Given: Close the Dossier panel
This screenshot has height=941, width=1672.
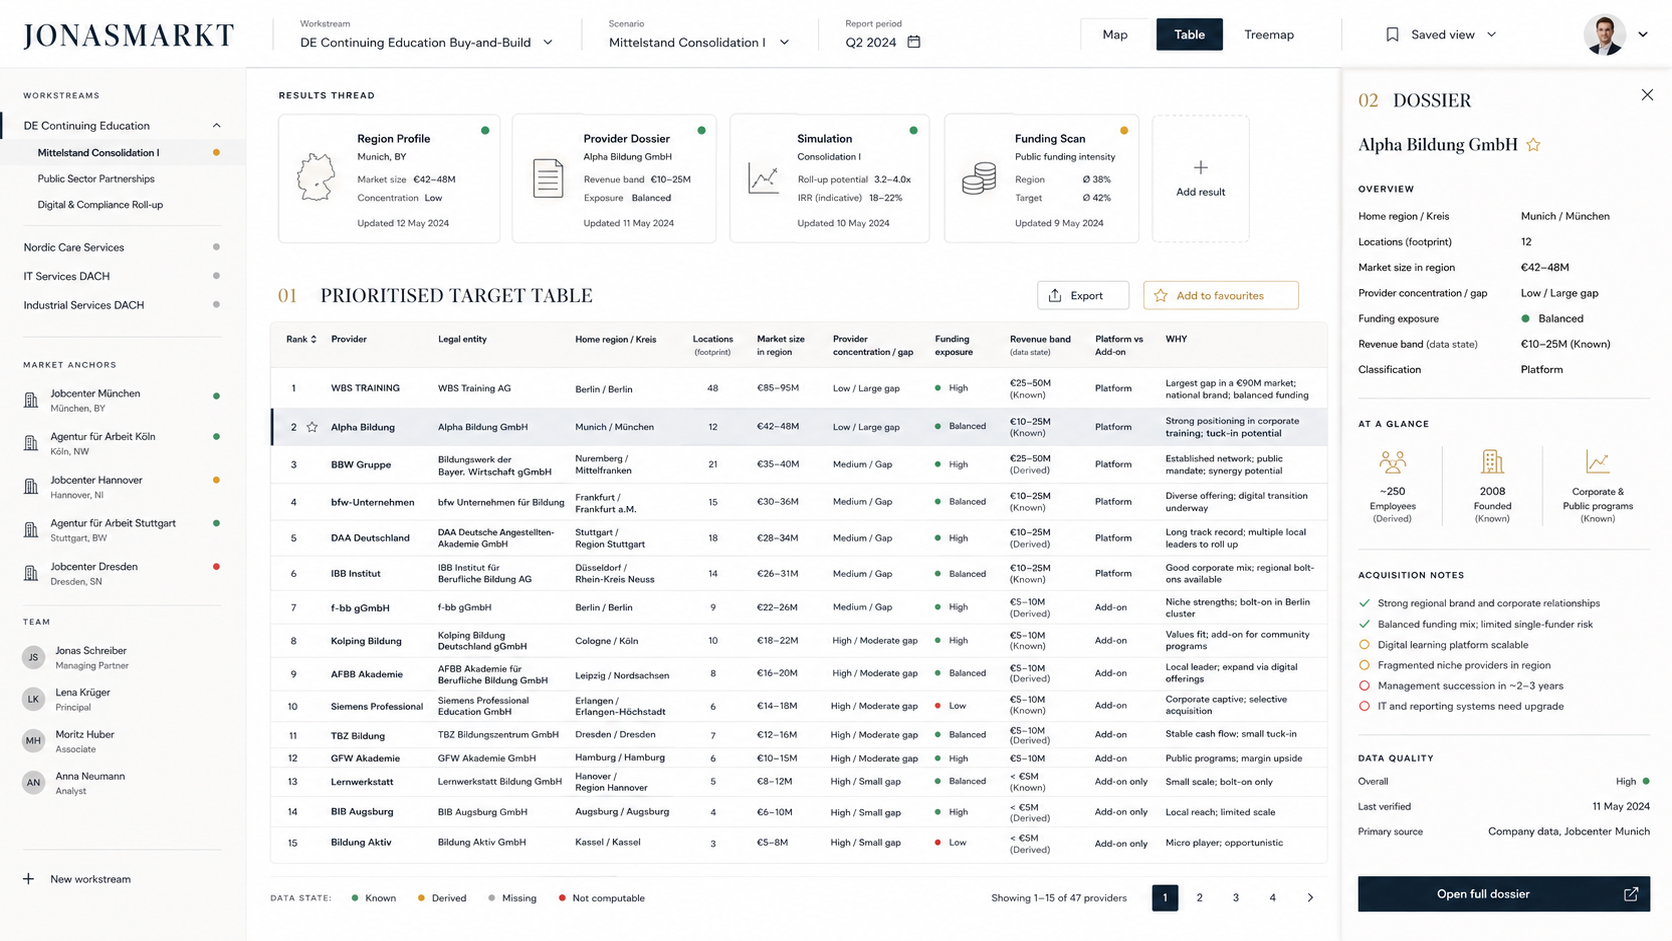Looking at the screenshot, I should [x=1647, y=95].
